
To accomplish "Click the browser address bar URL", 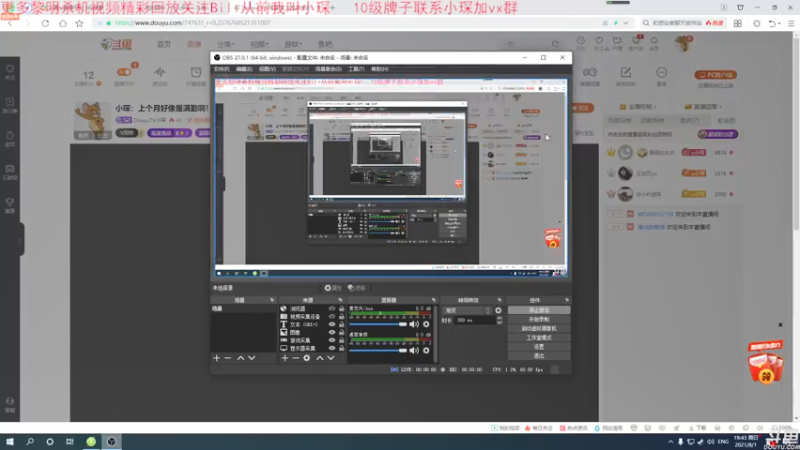I will point(192,23).
